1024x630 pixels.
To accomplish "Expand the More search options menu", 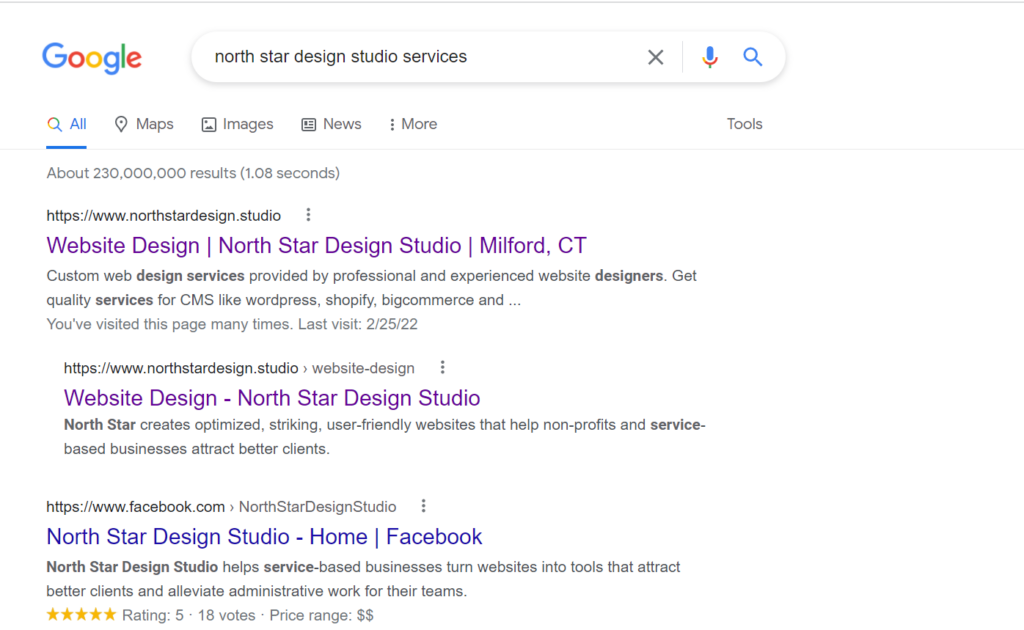I will point(413,124).
